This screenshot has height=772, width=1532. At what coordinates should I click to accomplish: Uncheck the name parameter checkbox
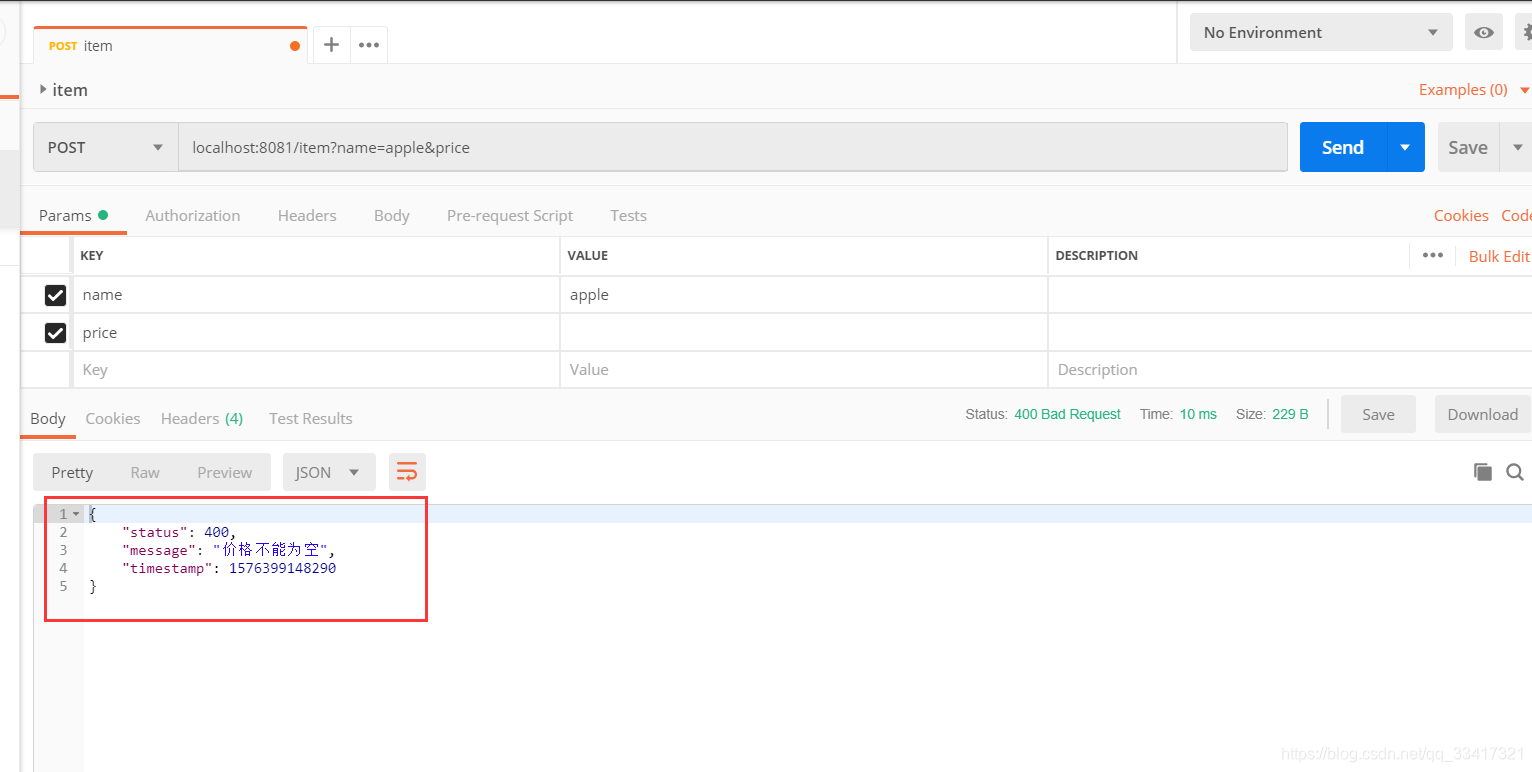tap(55, 295)
